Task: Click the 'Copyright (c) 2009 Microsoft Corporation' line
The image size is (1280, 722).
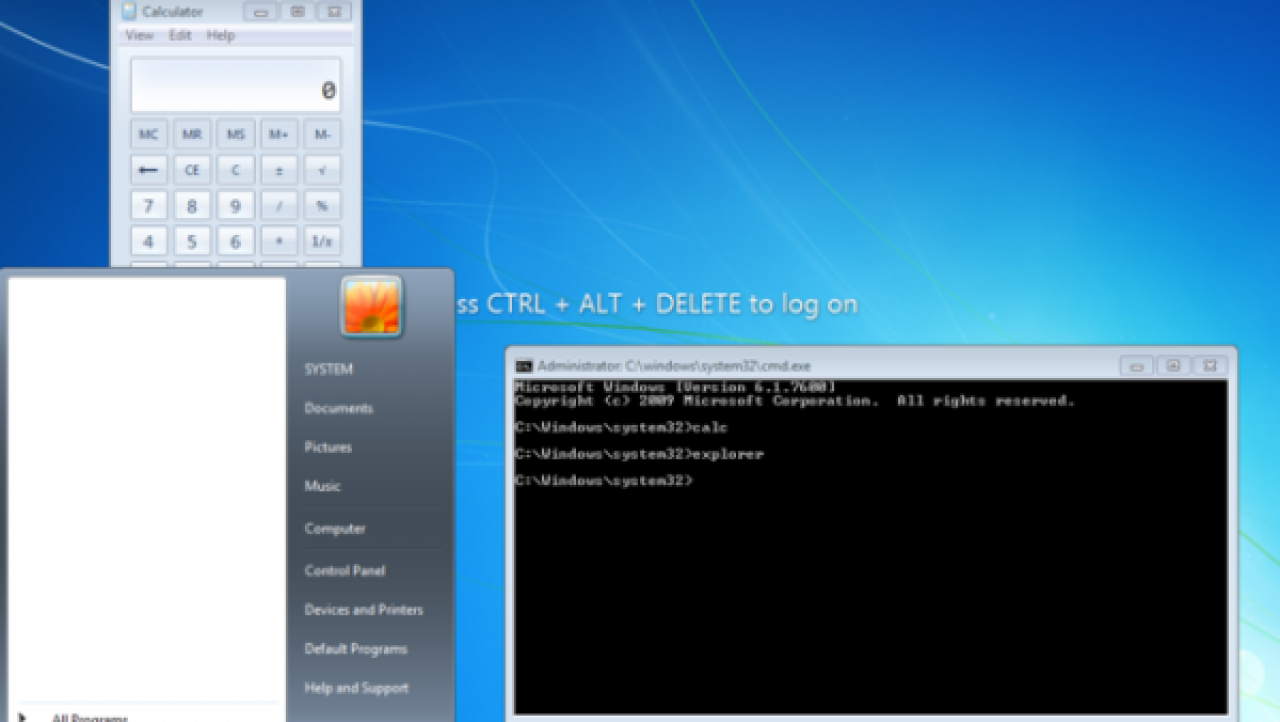Action: pyautogui.click(x=795, y=401)
